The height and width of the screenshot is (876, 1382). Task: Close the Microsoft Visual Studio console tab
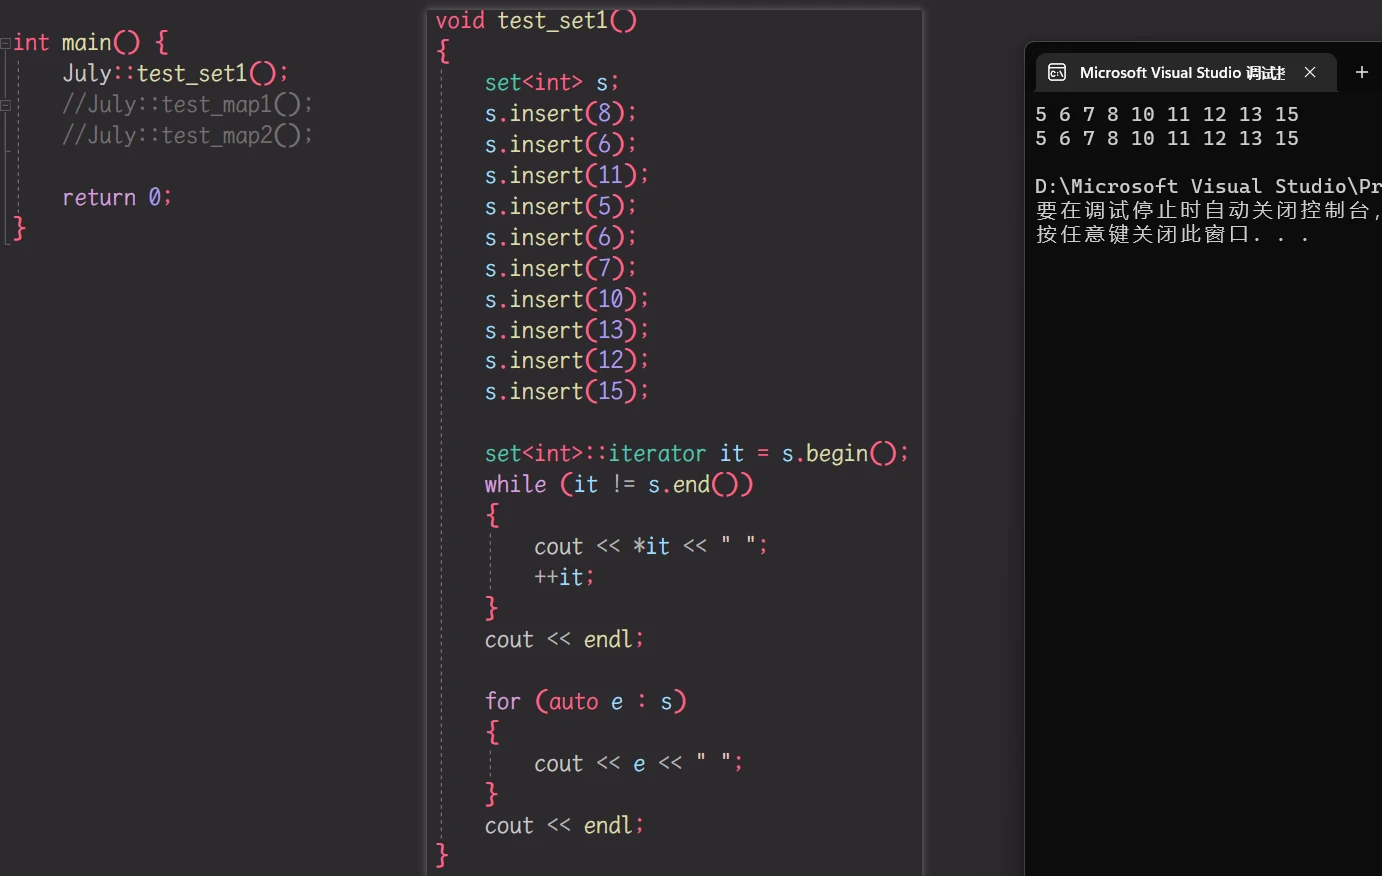coord(1310,73)
